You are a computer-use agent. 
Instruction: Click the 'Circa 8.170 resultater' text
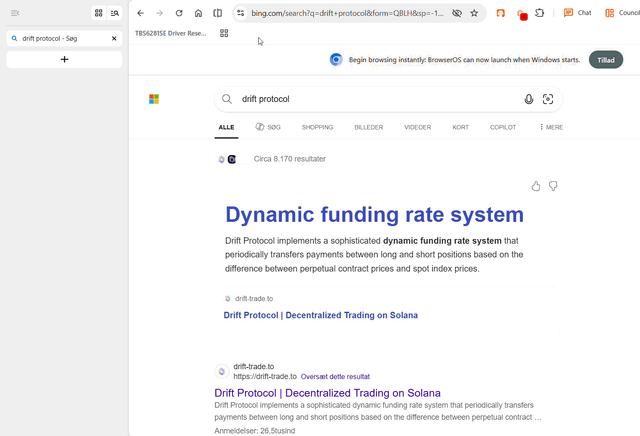(x=290, y=159)
